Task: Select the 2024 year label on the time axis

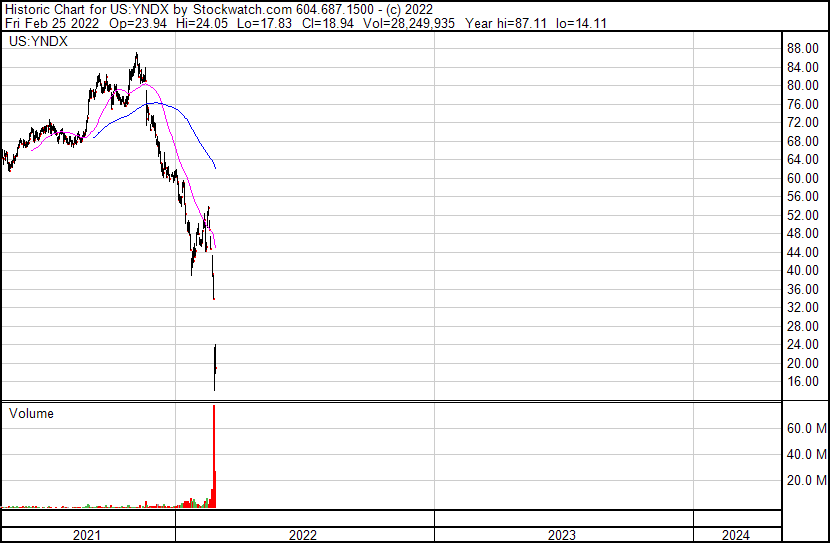Action: click(736, 535)
